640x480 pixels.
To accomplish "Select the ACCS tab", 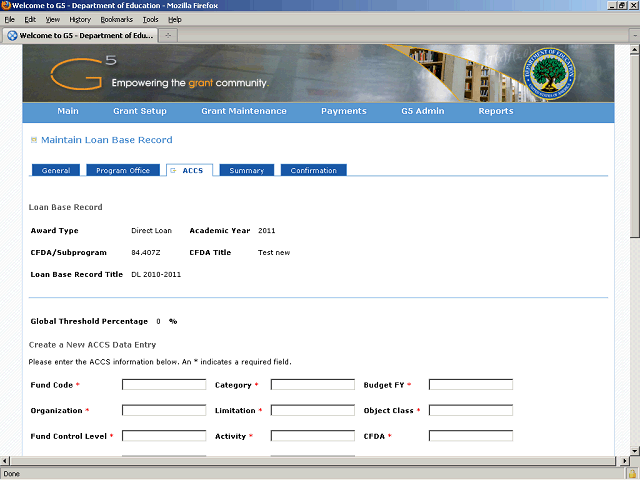I will [x=190, y=170].
